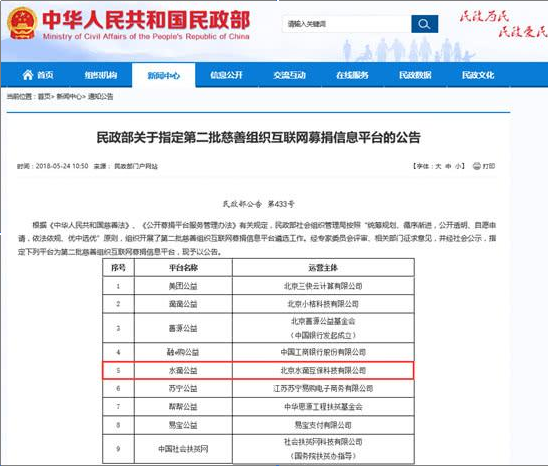Click the 中华思源工程扶贫基金会 cell
Viewport: 548px width, 466px height.
(323, 407)
